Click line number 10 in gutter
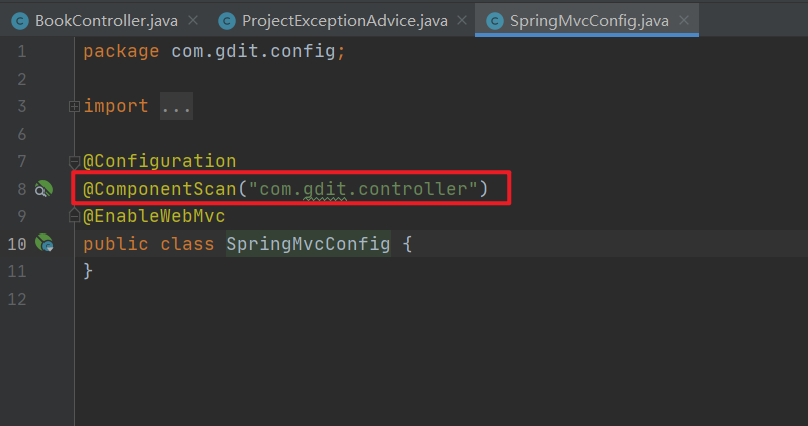The image size is (808, 426). (x=17, y=243)
